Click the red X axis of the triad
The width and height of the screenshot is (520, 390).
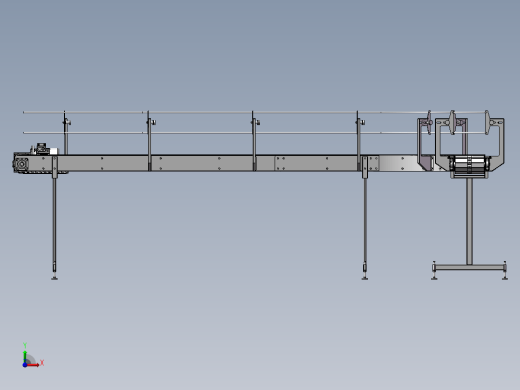pyautogui.click(x=33, y=365)
